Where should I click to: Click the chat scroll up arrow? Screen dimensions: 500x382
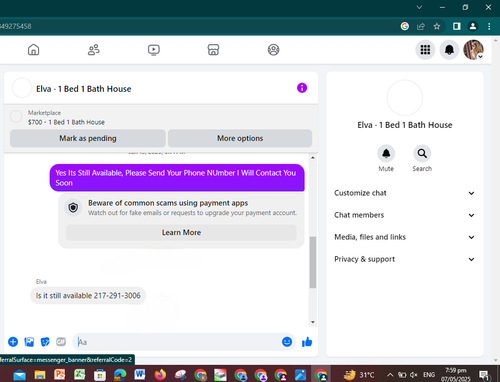click(x=313, y=158)
